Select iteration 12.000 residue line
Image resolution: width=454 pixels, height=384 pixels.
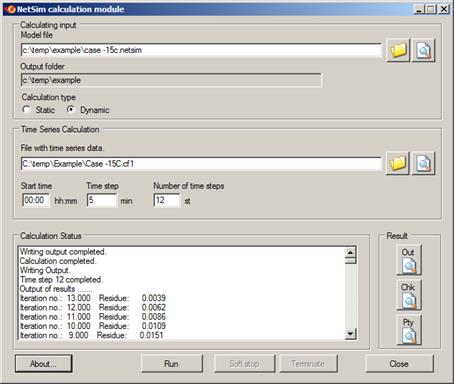point(93,307)
